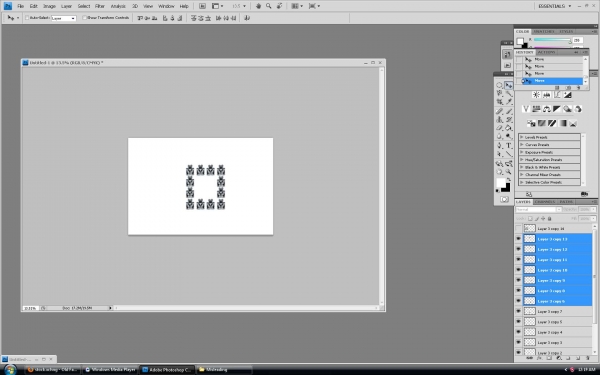The width and height of the screenshot is (600, 375).
Task: Hide Layer 3 copy 12
Action: 518,249
